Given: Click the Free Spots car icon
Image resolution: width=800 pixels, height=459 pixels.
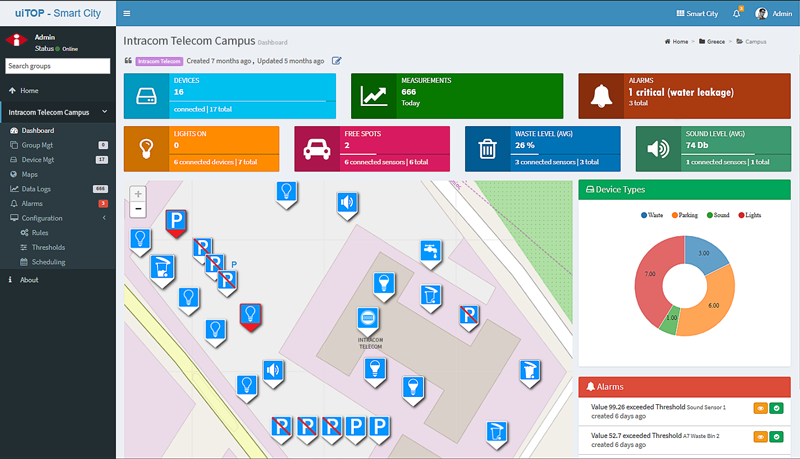Looking at the screenshot, I should pyautogui.click(x=317, y=149).
